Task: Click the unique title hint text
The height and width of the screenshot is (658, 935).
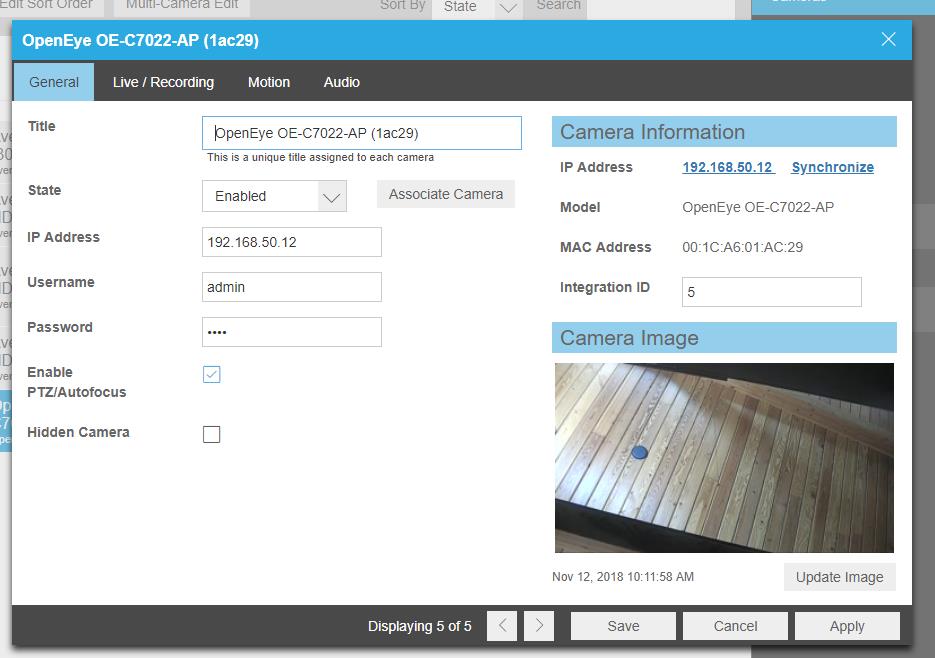Action: click(320, 157)
